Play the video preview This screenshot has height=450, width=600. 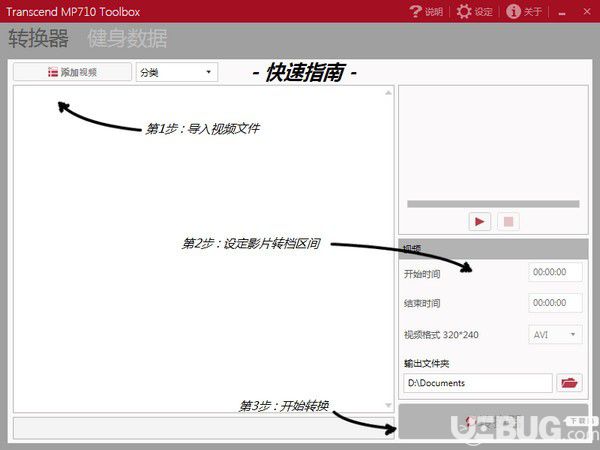[479, 221]
